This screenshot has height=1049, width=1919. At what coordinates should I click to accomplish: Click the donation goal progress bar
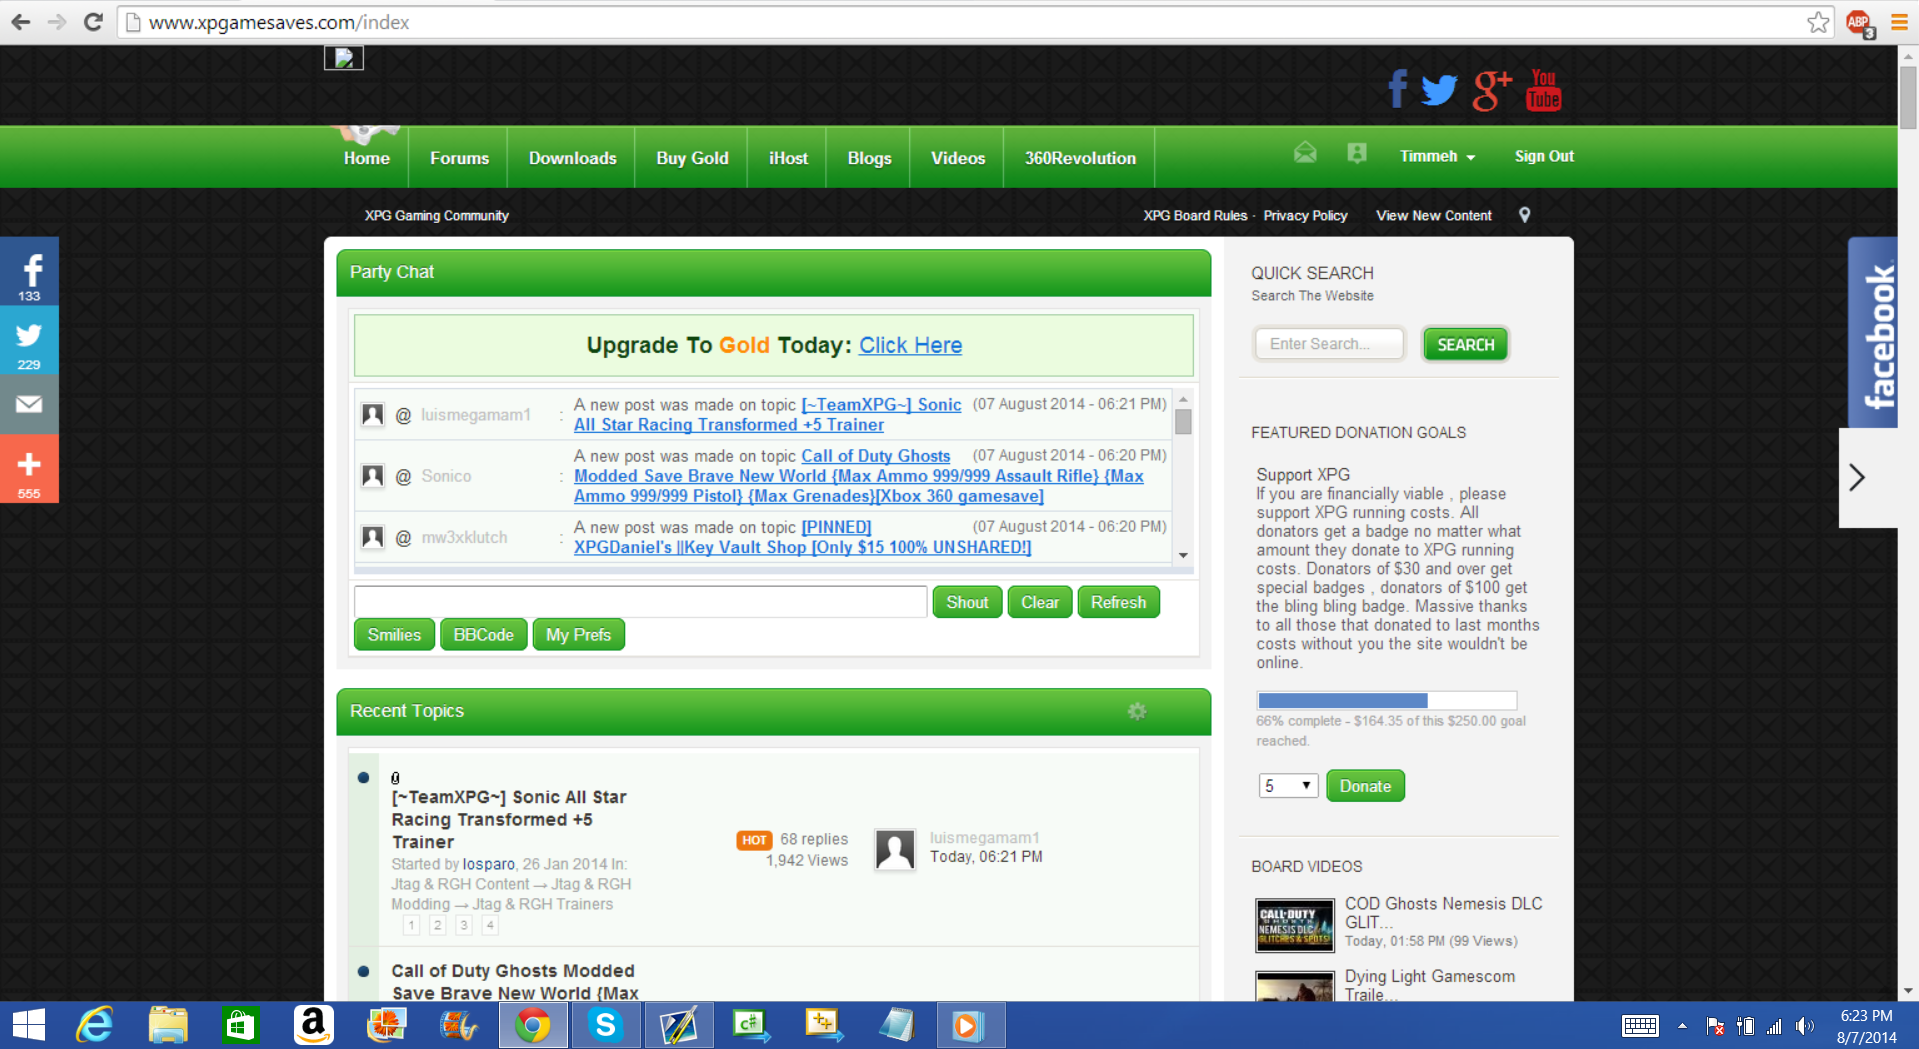pyautogui.click(x=1387, y=700)
